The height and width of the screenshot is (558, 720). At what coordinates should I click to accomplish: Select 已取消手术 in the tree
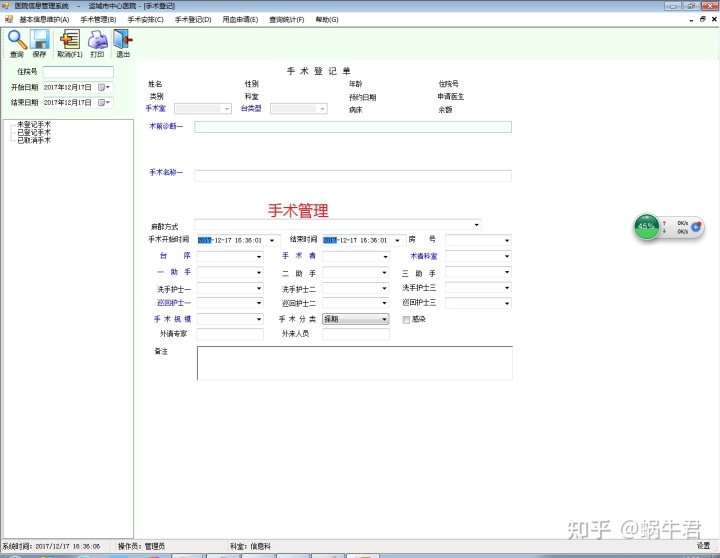coord(34,140)
